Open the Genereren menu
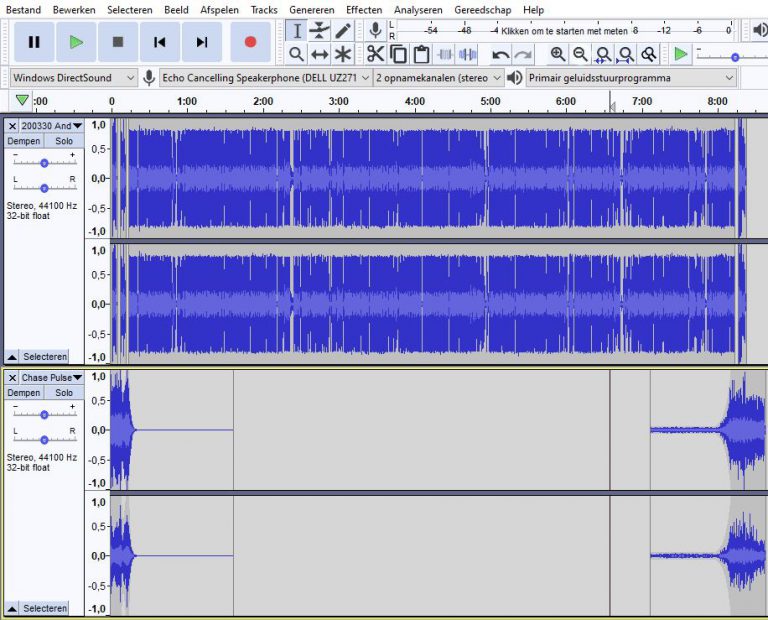The width and height of the screenshot is (768, 620). (312, 10)
